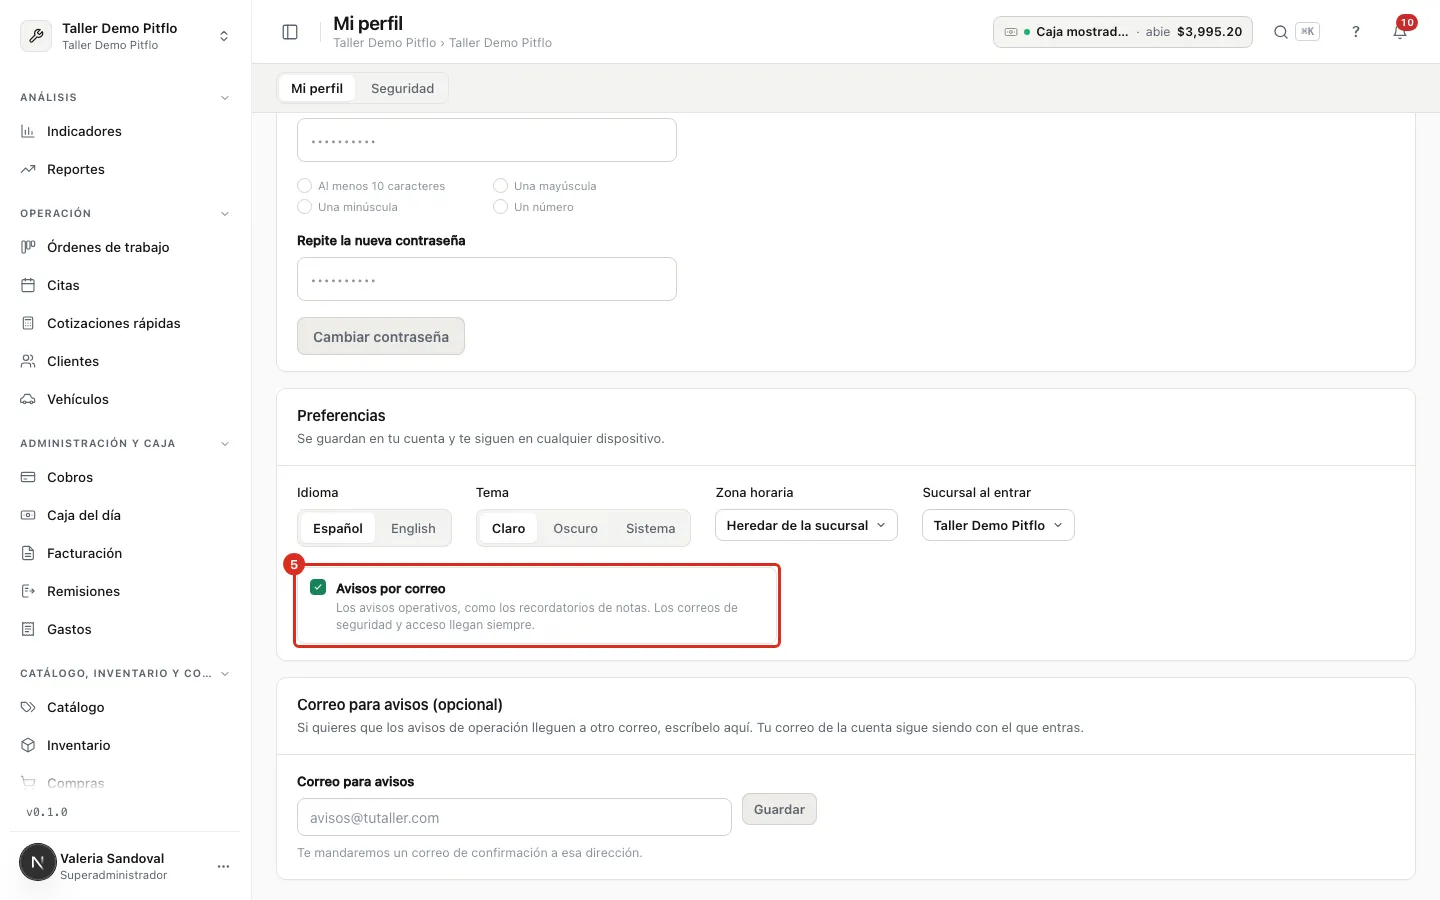Open the Zona horaria dropdown
Viewport: 1440px width, 900px height.
[806, 525]
